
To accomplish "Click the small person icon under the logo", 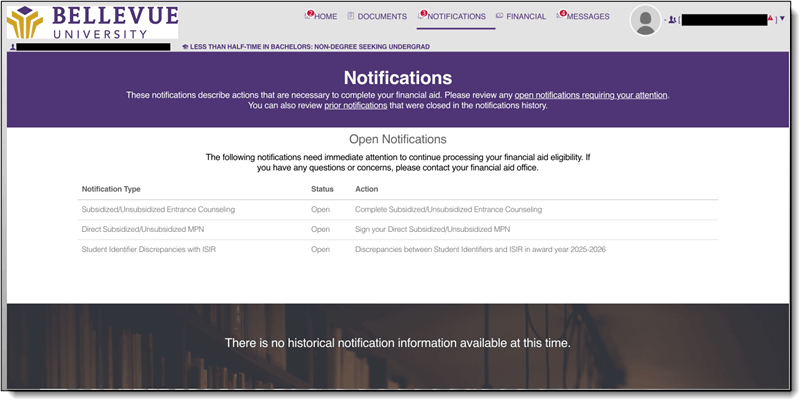I will (x=13, y=47).
